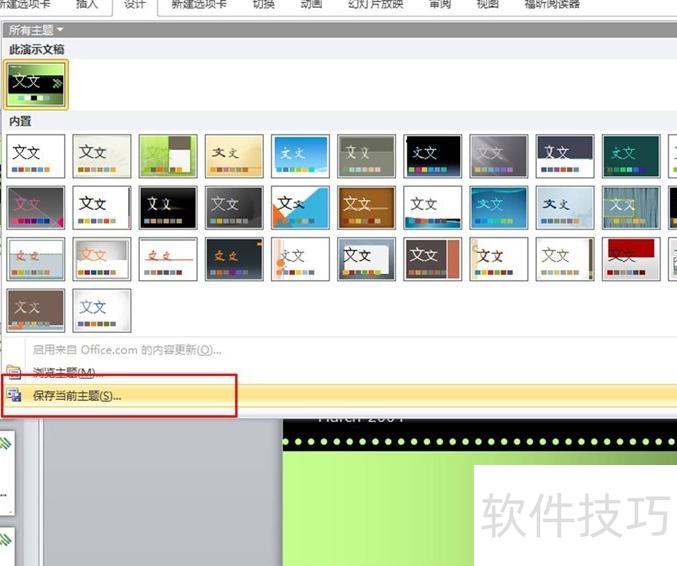Select the current green-black theme under 此演示文稿
677x566 pixels.
[x=36, y=84]
